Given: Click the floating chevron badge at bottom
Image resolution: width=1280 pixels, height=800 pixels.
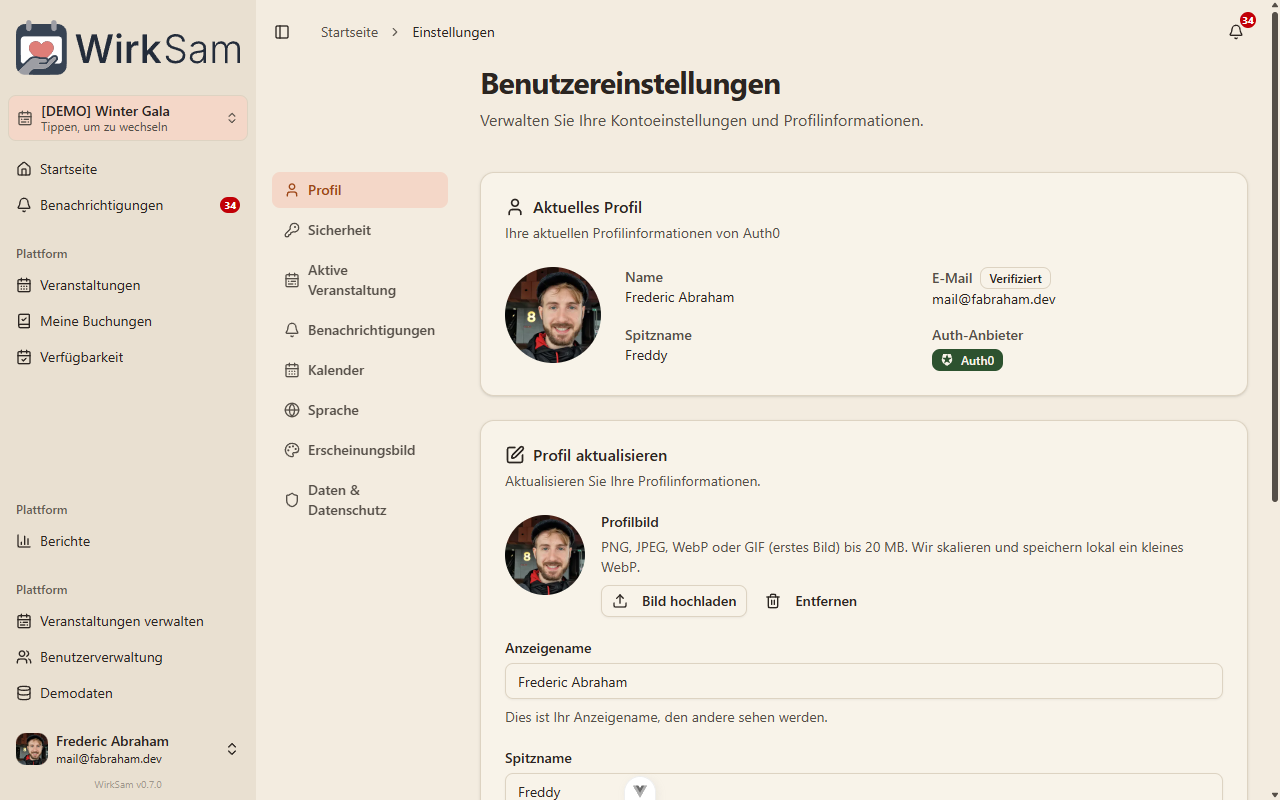Looking at the screenshot, I should [640, 789].
